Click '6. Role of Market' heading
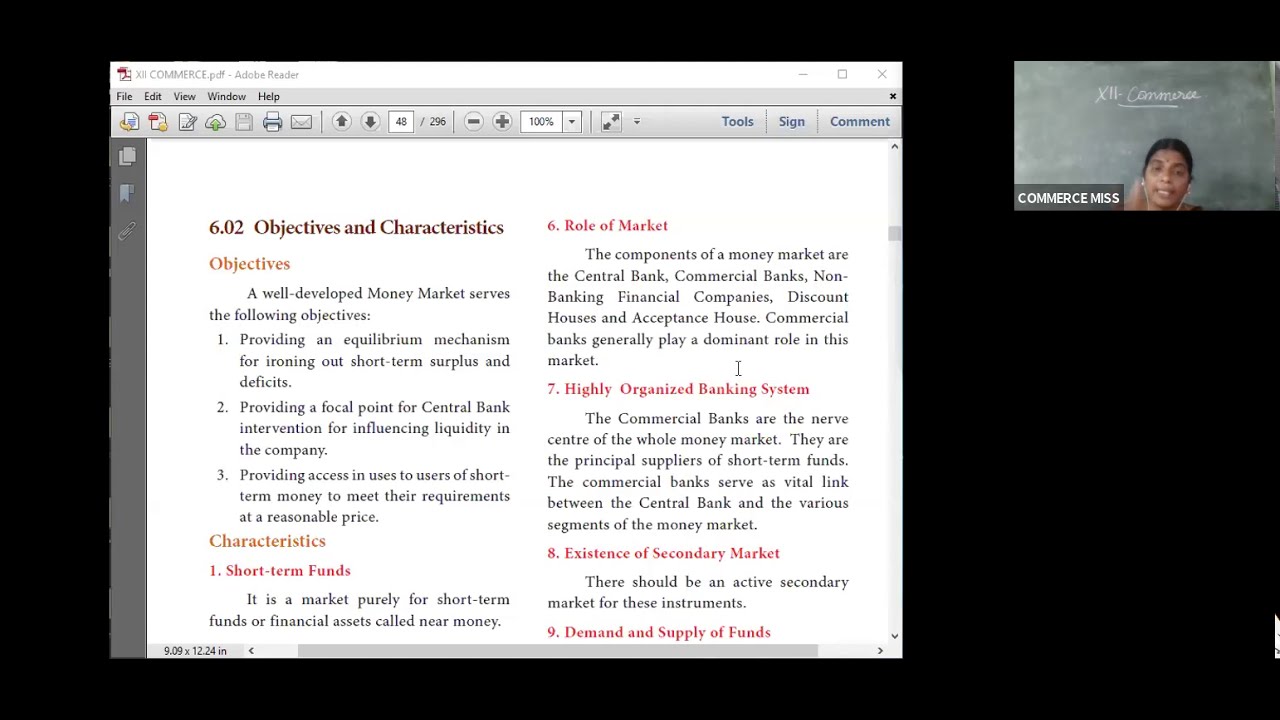 (607, 226)
